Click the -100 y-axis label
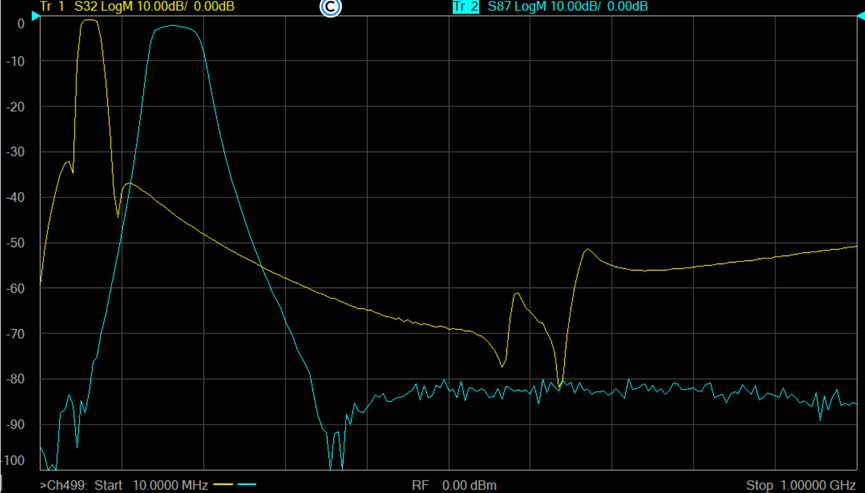Screen dimensions: 865x493 (x=14, y=460)
